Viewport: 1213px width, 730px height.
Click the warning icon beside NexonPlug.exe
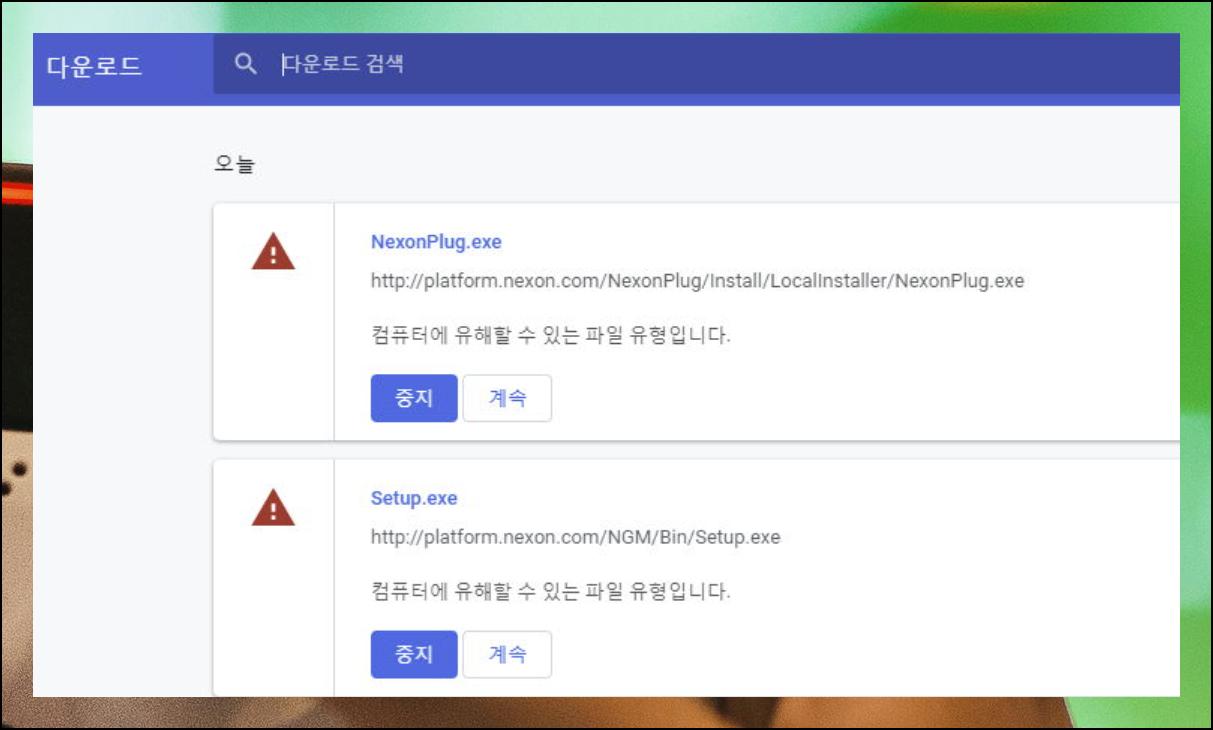[x=273, y=252]
